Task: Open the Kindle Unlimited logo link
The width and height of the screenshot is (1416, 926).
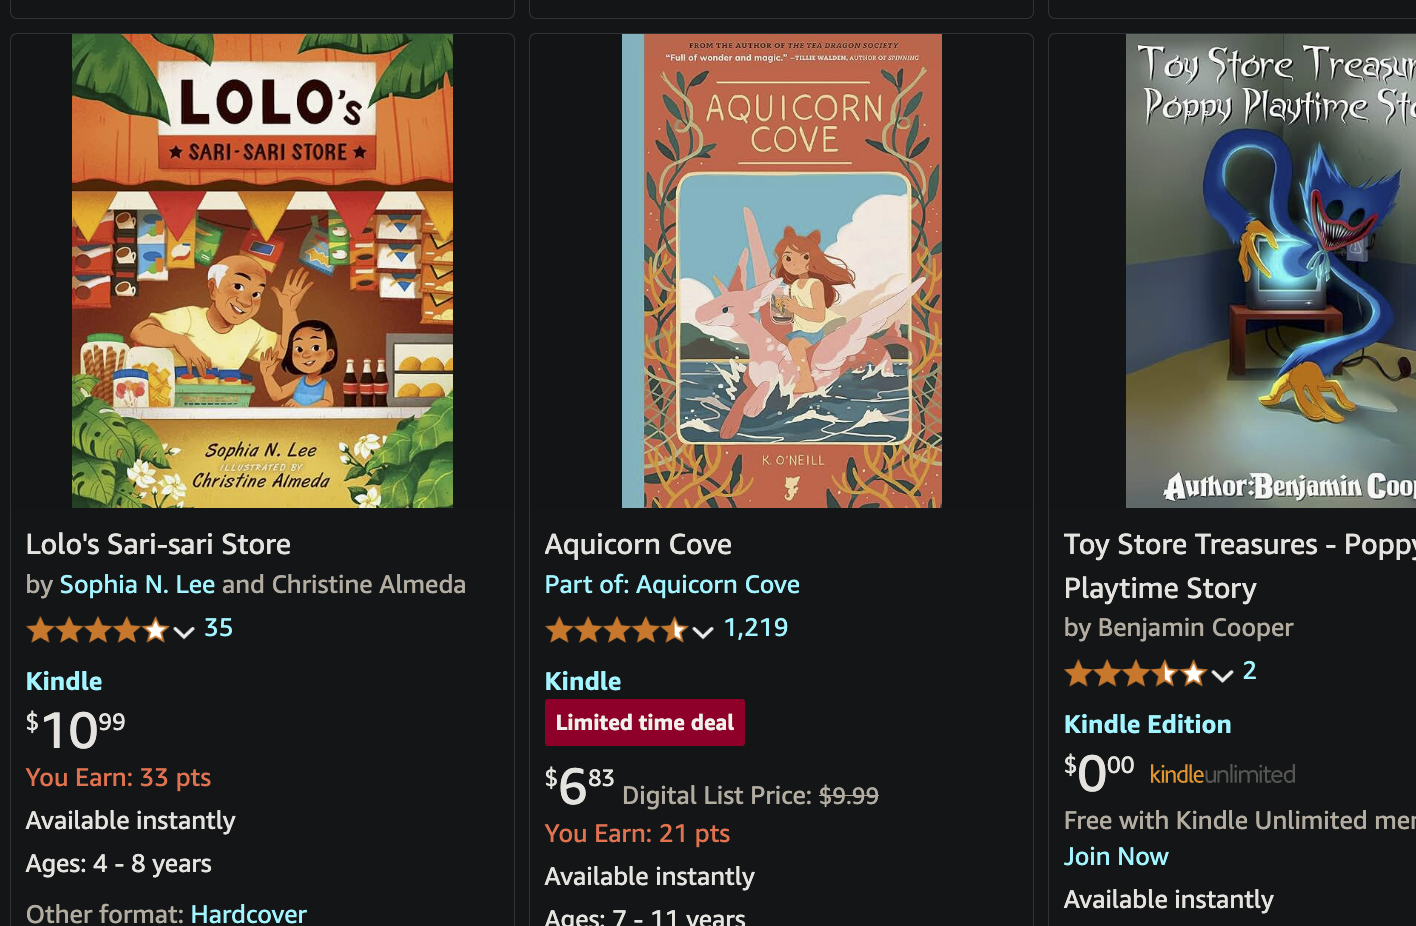Action: (1222, 774)
